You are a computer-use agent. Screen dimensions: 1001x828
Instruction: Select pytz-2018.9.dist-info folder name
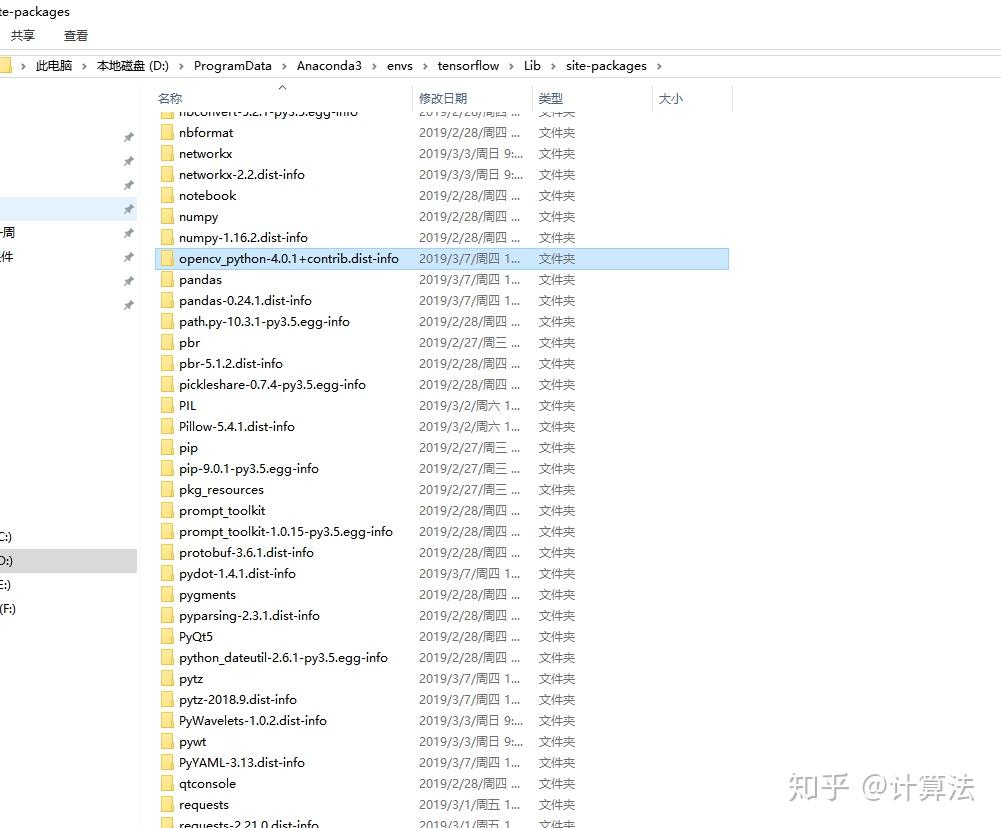pos(237,700)
